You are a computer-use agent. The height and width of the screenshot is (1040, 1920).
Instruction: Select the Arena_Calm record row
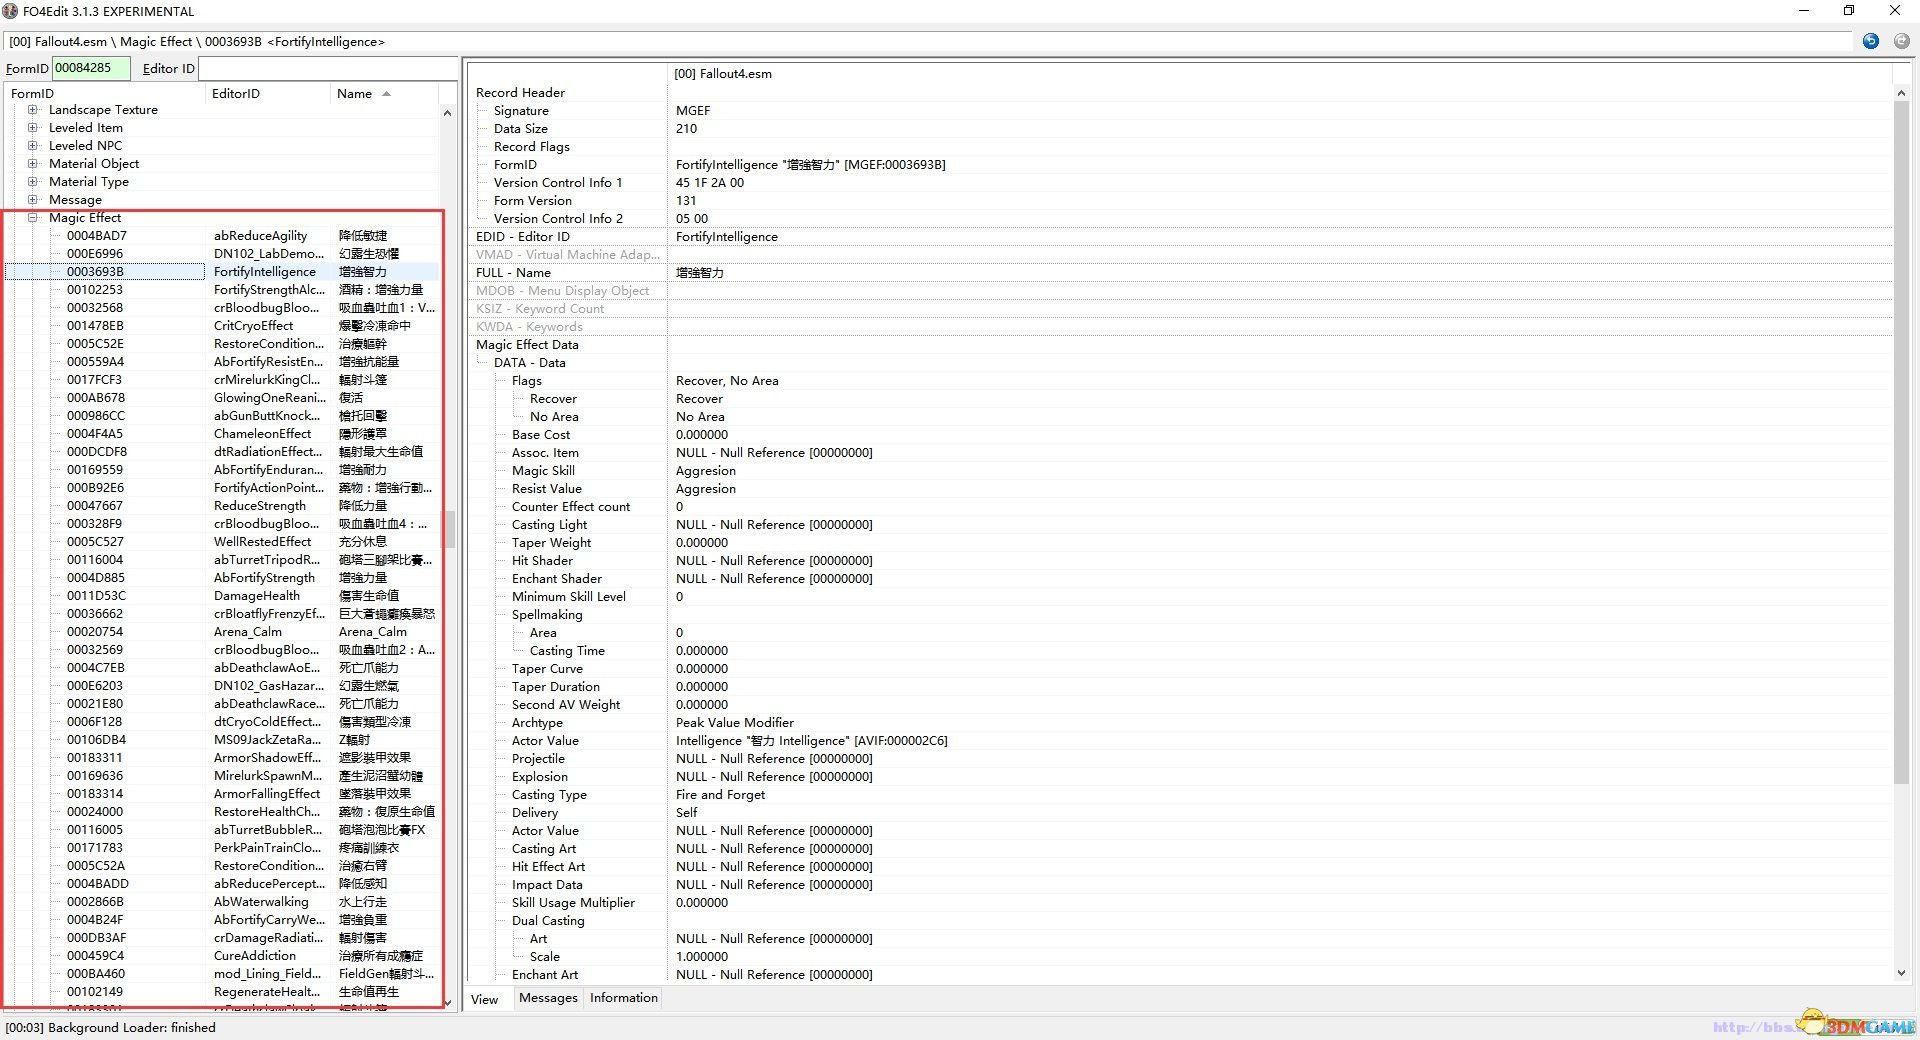222,632
